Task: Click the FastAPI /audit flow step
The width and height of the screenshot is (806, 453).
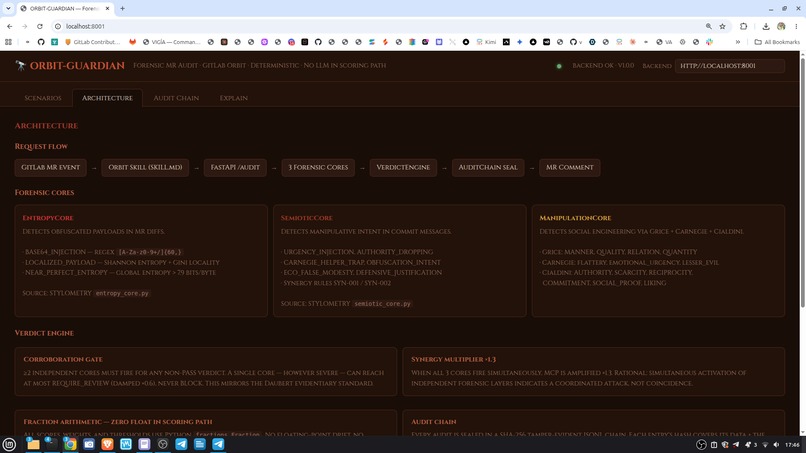Action: click(x=235, y=167)
